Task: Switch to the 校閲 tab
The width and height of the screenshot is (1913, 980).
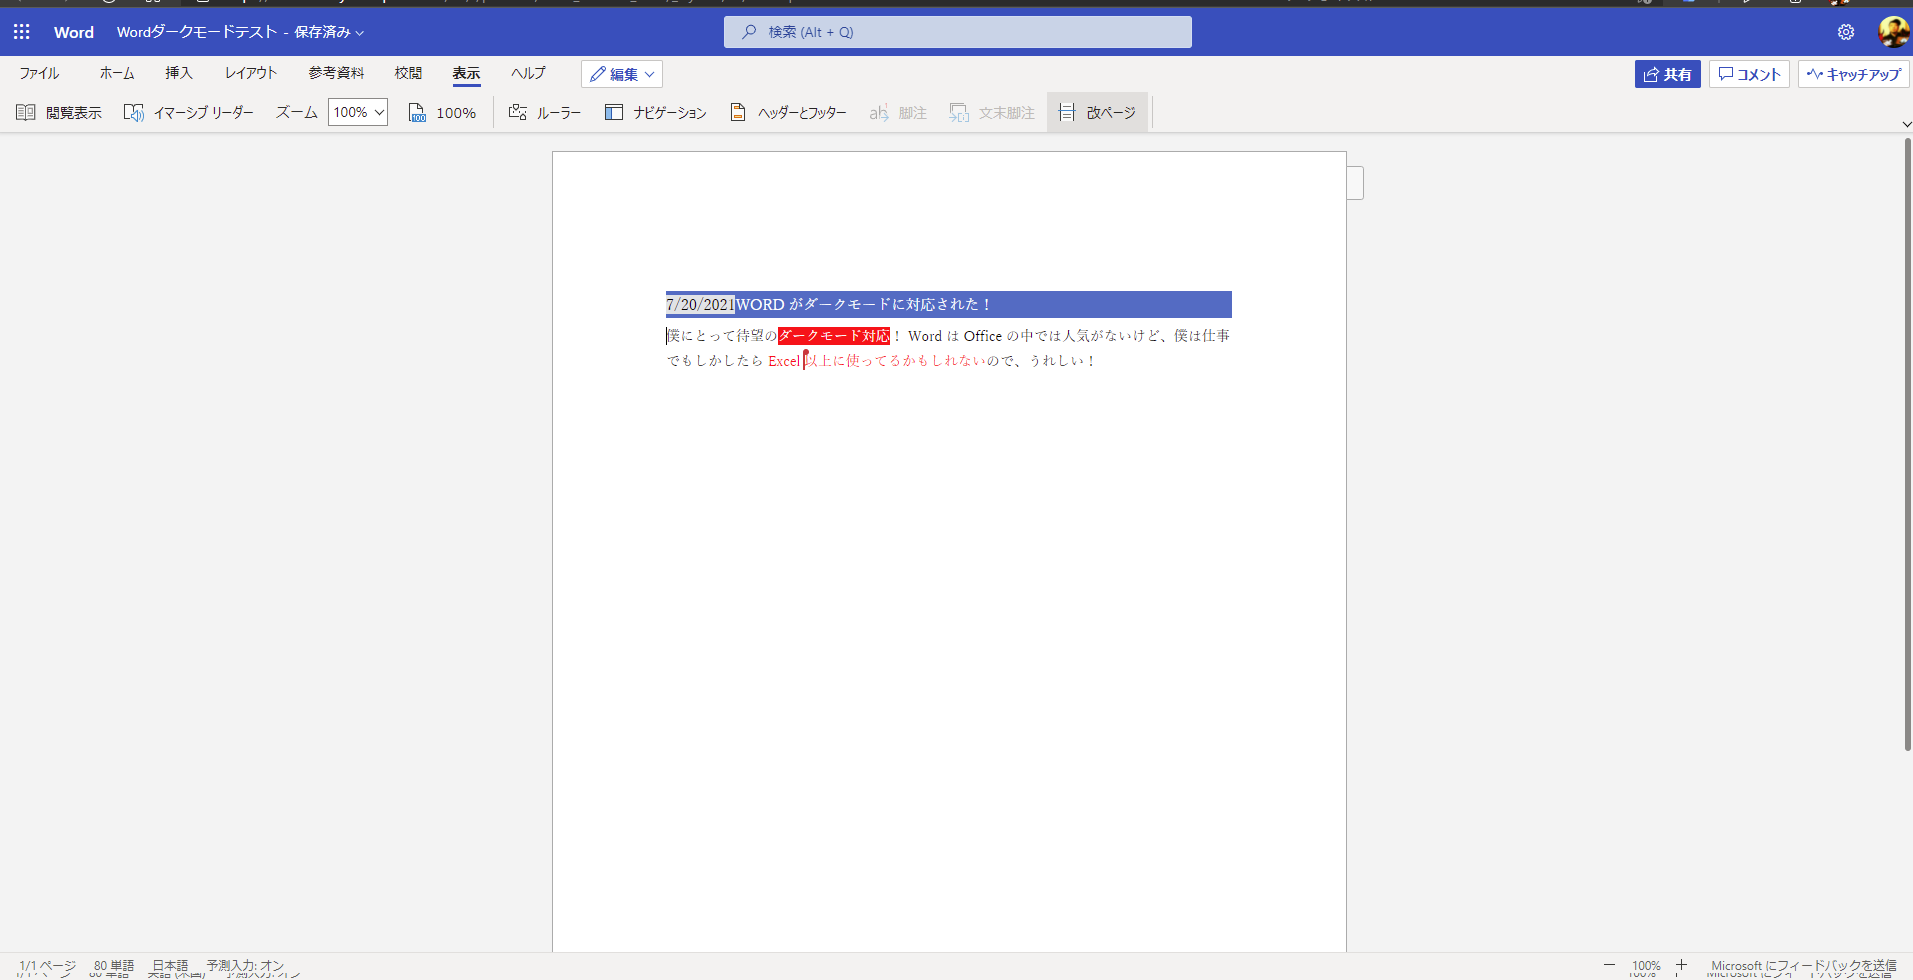Action: click(408, 73)
